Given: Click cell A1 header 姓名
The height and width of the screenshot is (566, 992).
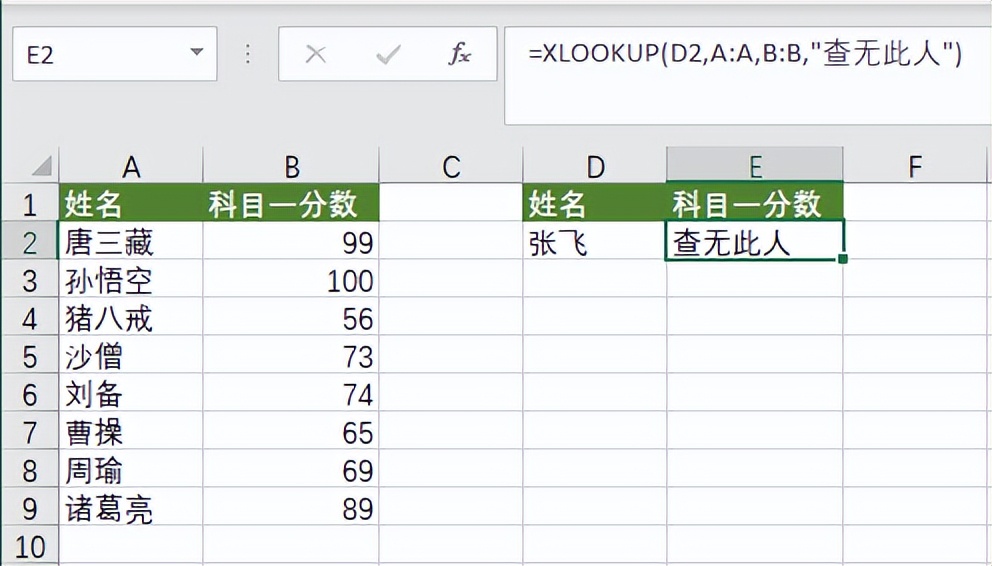Looking at the screenshot, I should point(131,202).
